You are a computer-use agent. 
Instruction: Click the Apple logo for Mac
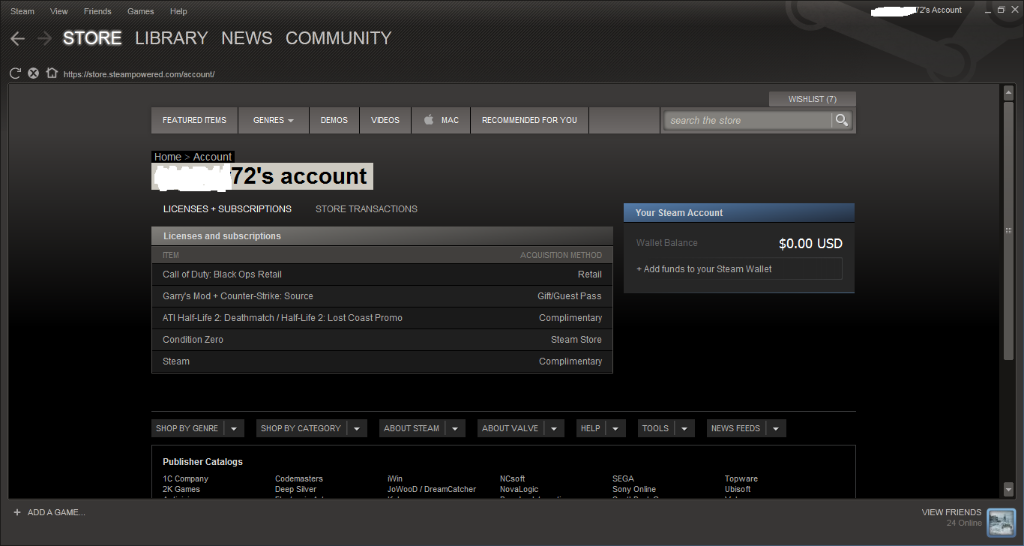tap(428, 120)
